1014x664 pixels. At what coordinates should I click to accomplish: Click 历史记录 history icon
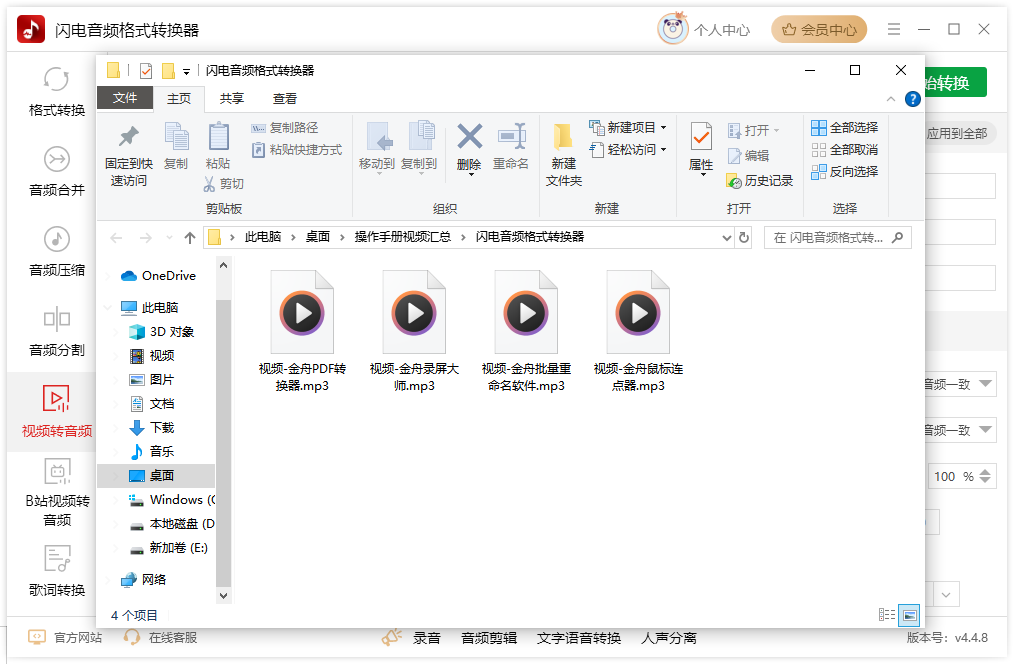click(x=760, y=181)
